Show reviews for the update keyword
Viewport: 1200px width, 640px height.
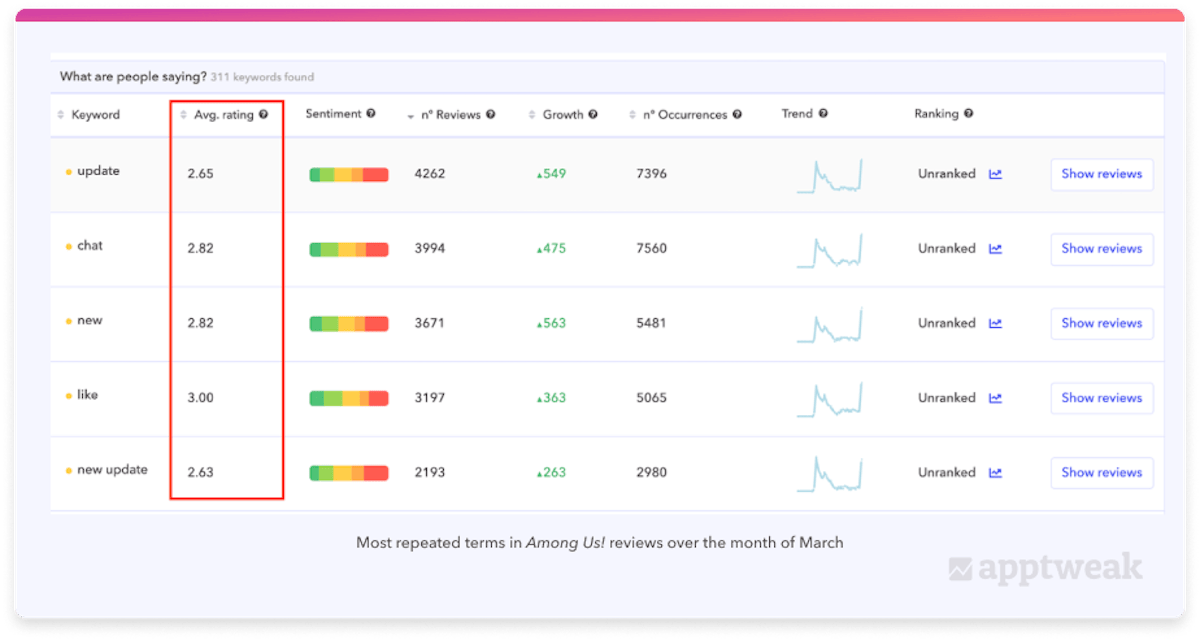[1101, 174]
